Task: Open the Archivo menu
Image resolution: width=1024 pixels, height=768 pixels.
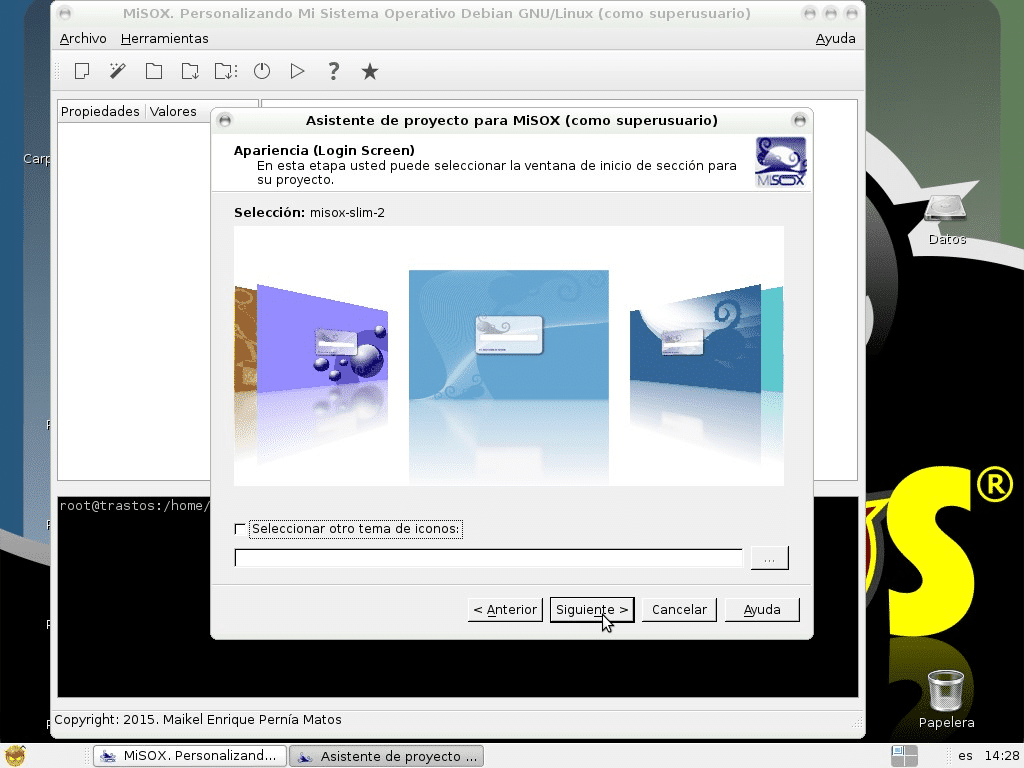Action: pyautogui.click(x=83, y=39)
